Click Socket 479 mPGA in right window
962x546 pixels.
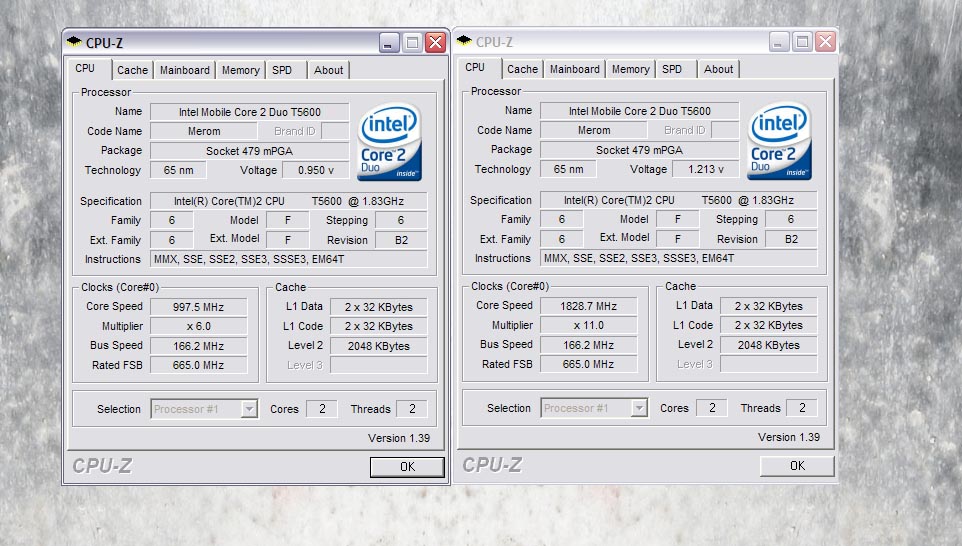[x=640, y=150]
